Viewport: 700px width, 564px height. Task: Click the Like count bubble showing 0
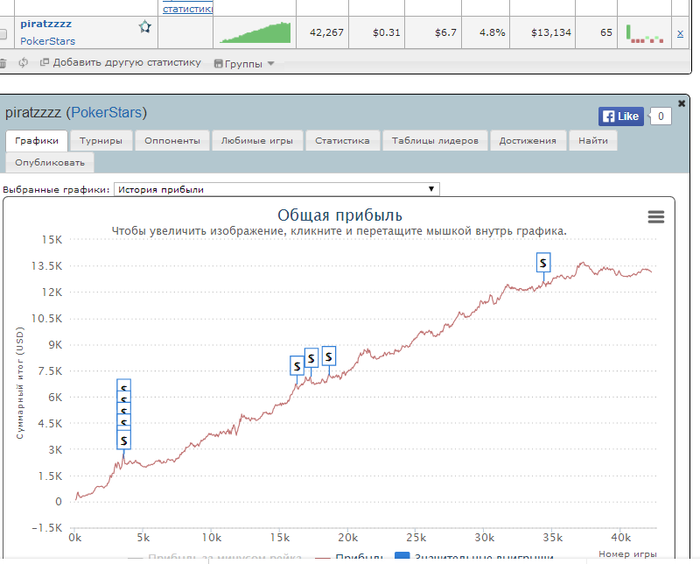[660, 117]
